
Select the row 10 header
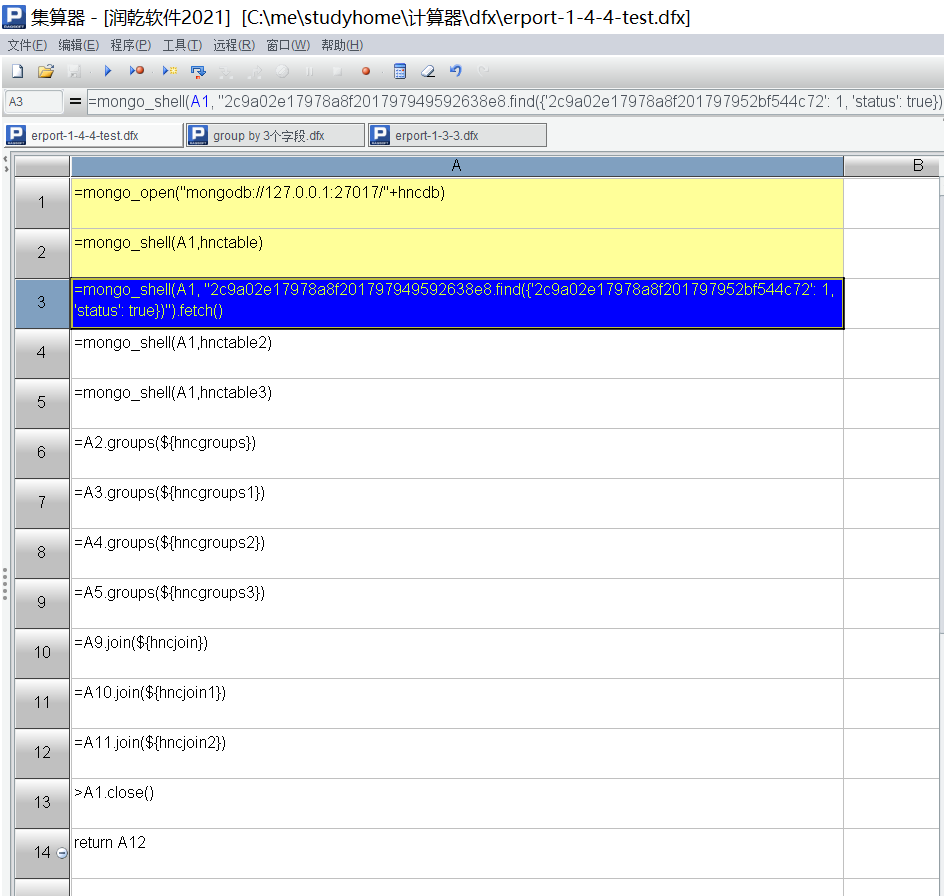(x=42, y=653)
